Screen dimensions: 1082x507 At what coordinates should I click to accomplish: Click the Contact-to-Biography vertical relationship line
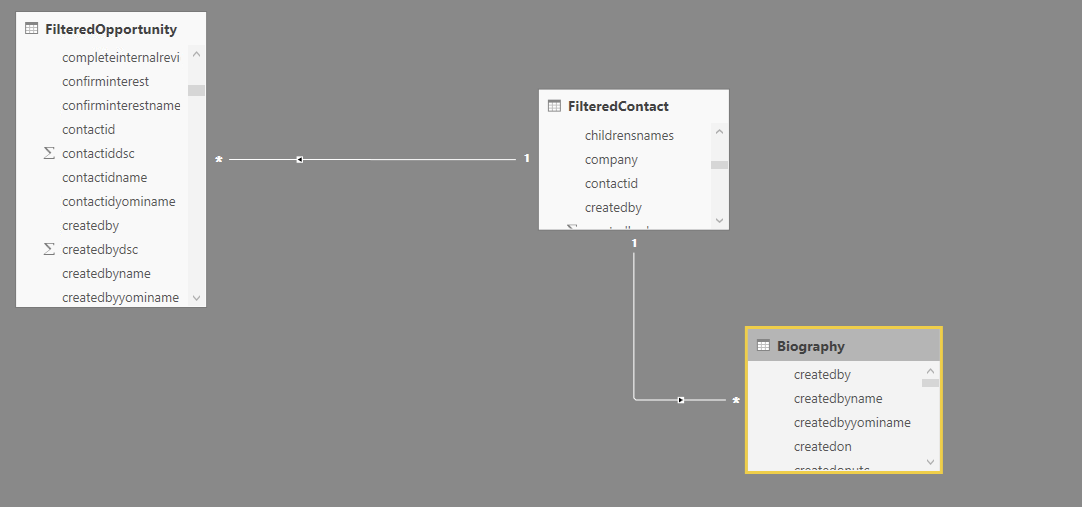(x=634, y=324)
